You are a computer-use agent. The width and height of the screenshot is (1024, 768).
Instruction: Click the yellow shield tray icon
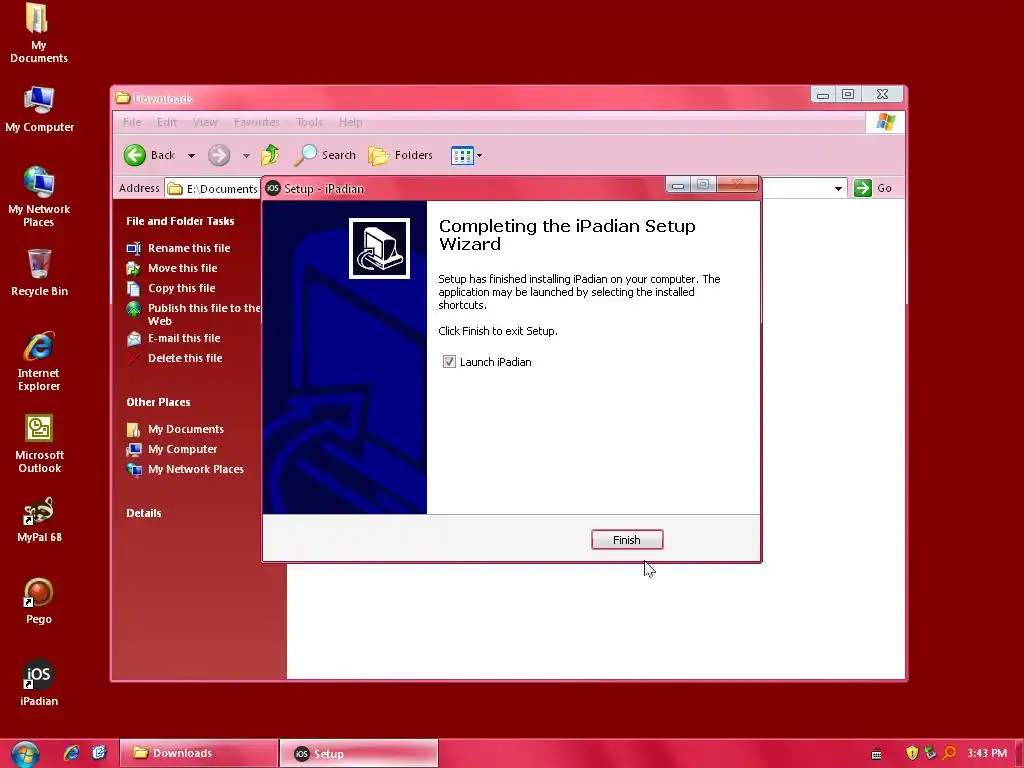pyautogui.click(x=912, y=753)
